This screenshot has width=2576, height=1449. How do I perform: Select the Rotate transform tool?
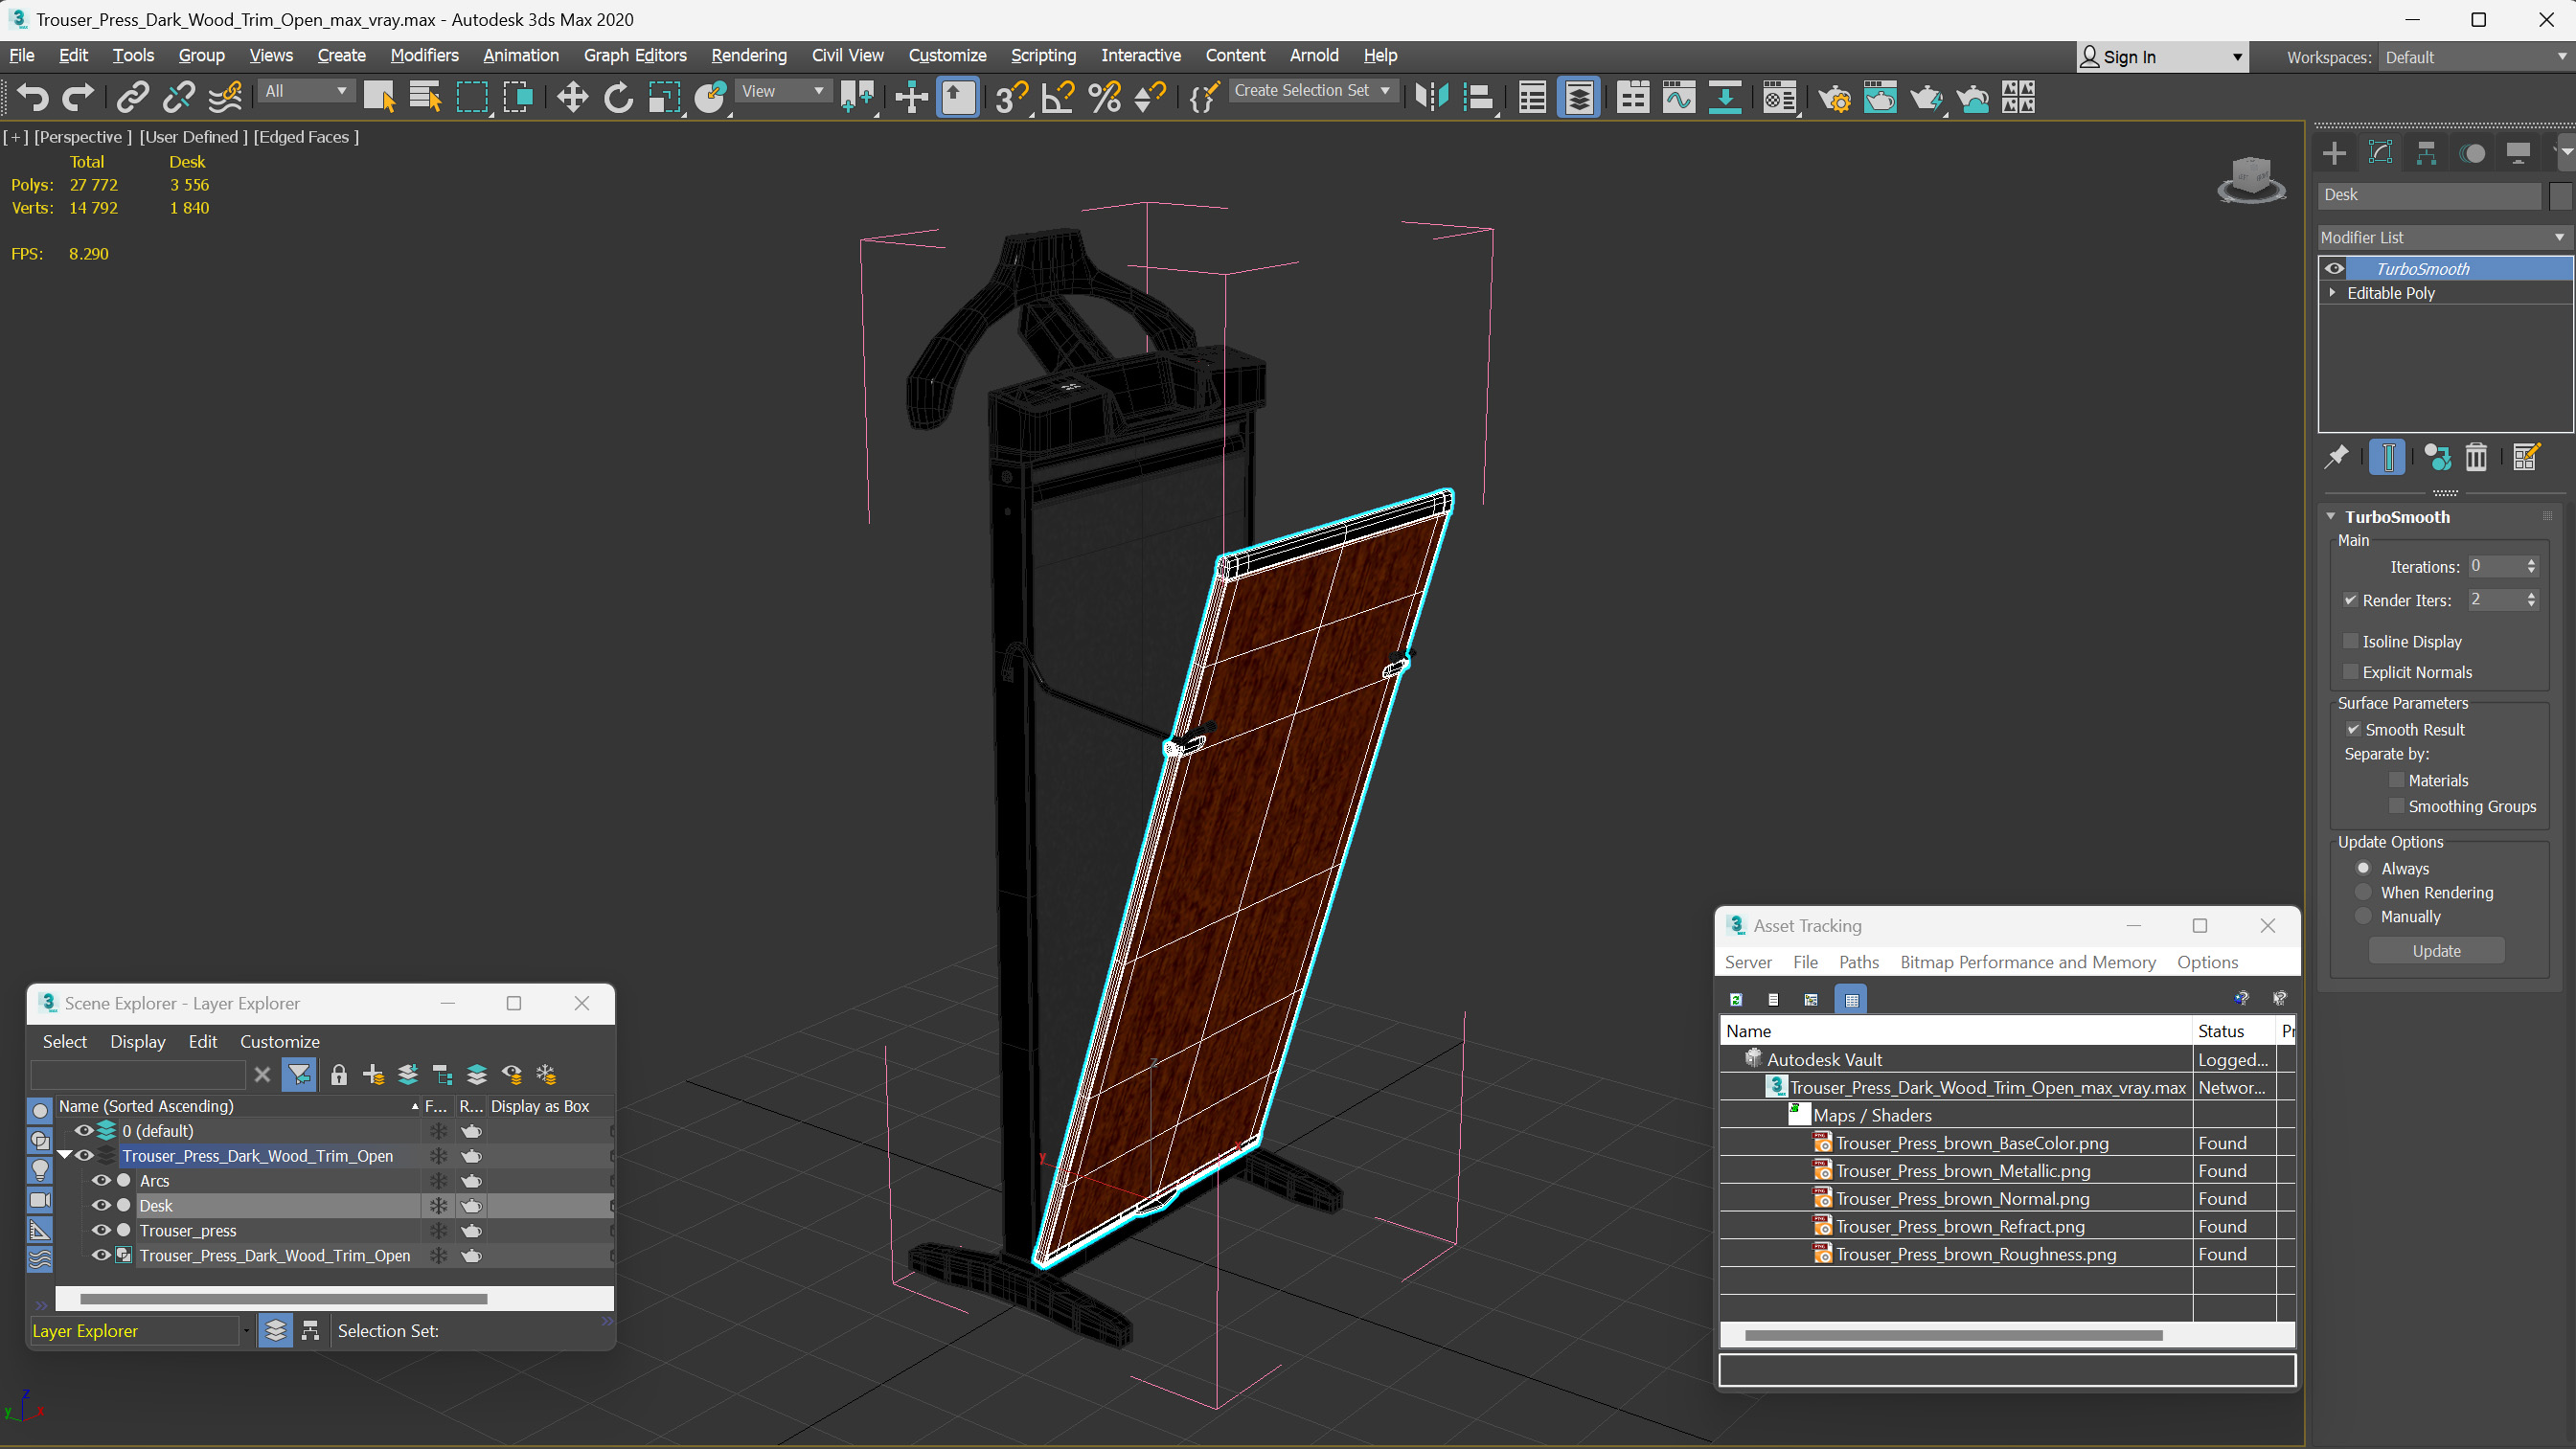(x=618, y=97)
